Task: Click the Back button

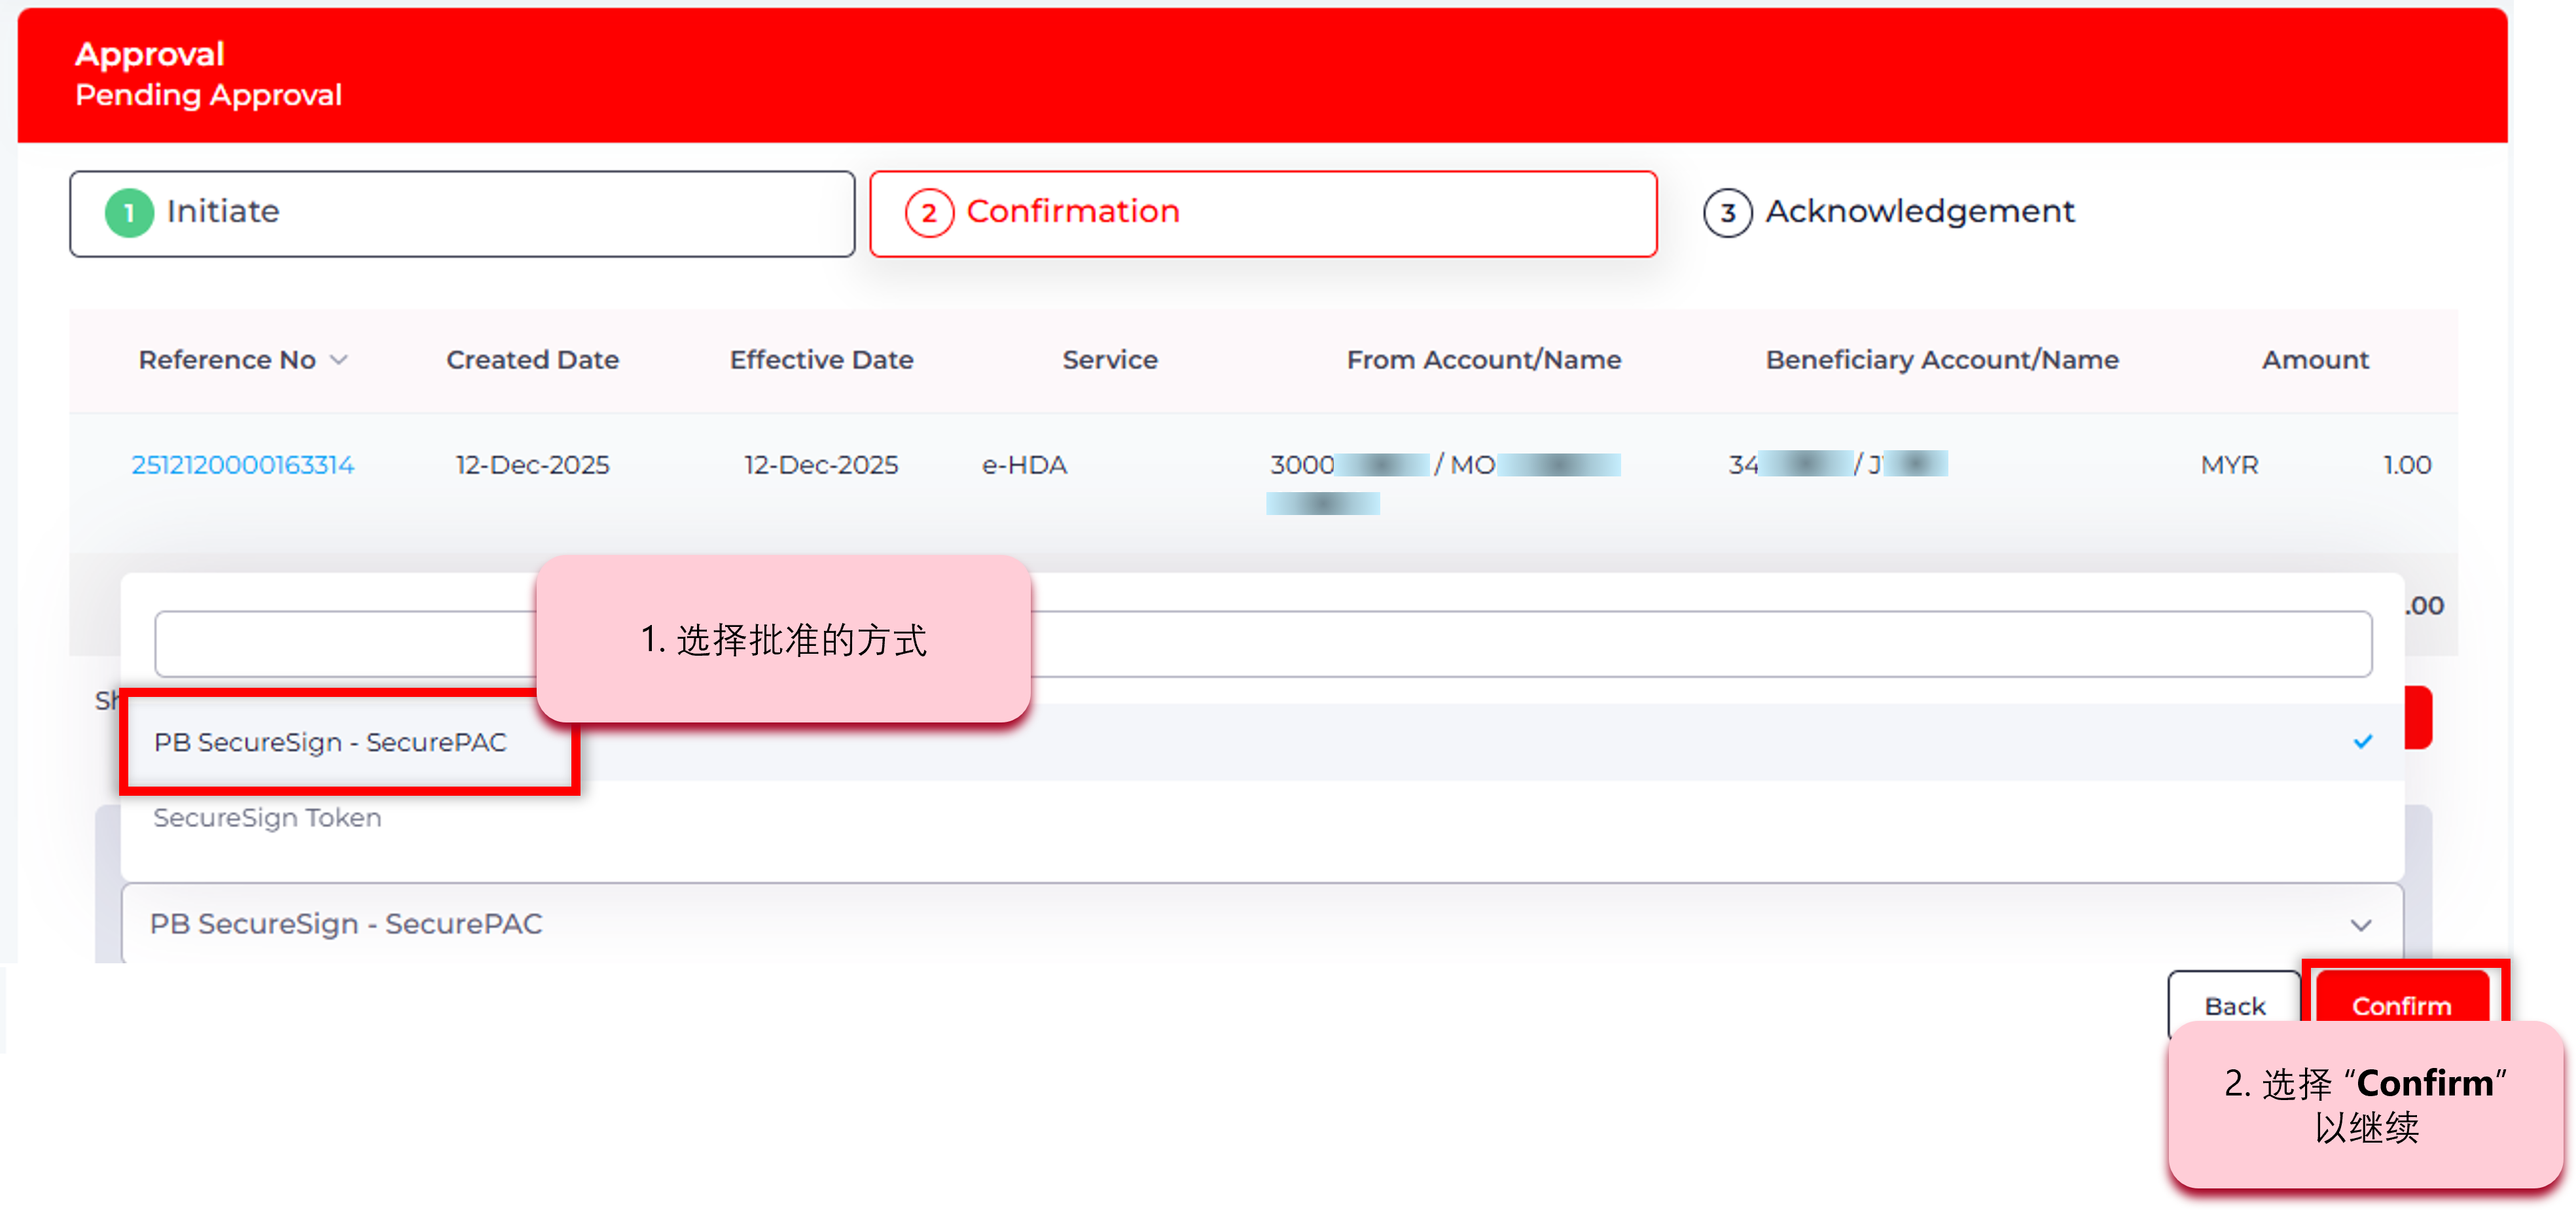Action: pyautogui.click(x=2234, y=1005)
